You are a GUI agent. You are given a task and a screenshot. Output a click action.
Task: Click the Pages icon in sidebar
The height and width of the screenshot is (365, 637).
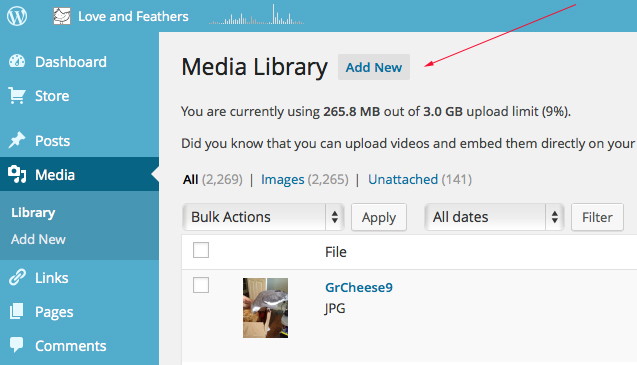[17, 312]
